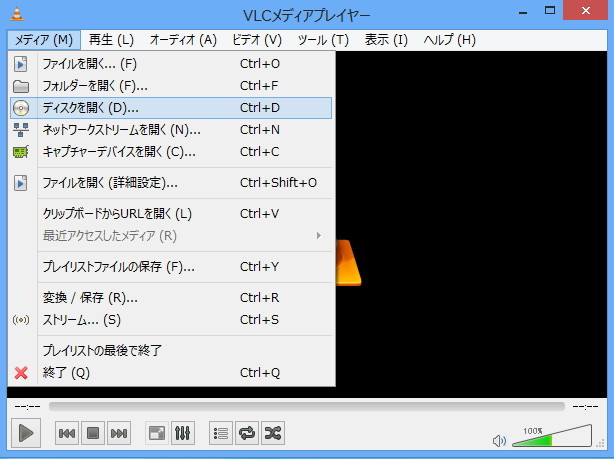Screen dimensions: 614x459
Task: Toggle fullscreen video button
Action: pos(156,433)
